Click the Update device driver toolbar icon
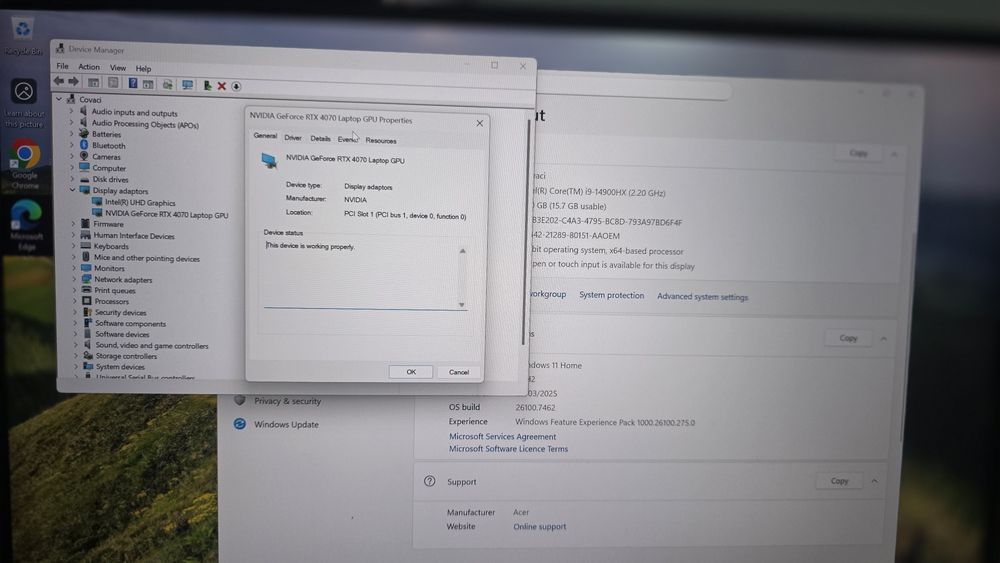This screenshot has height=563, width=1000. click(x=207, y=85)
